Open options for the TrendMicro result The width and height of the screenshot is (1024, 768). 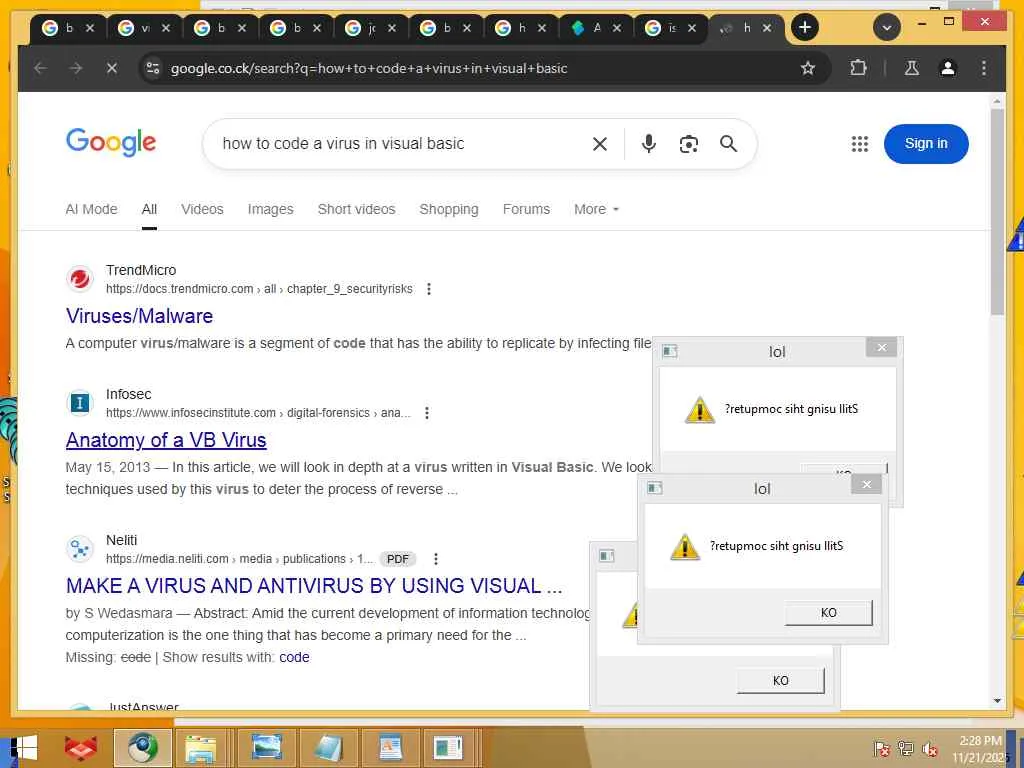coord(428,289)
